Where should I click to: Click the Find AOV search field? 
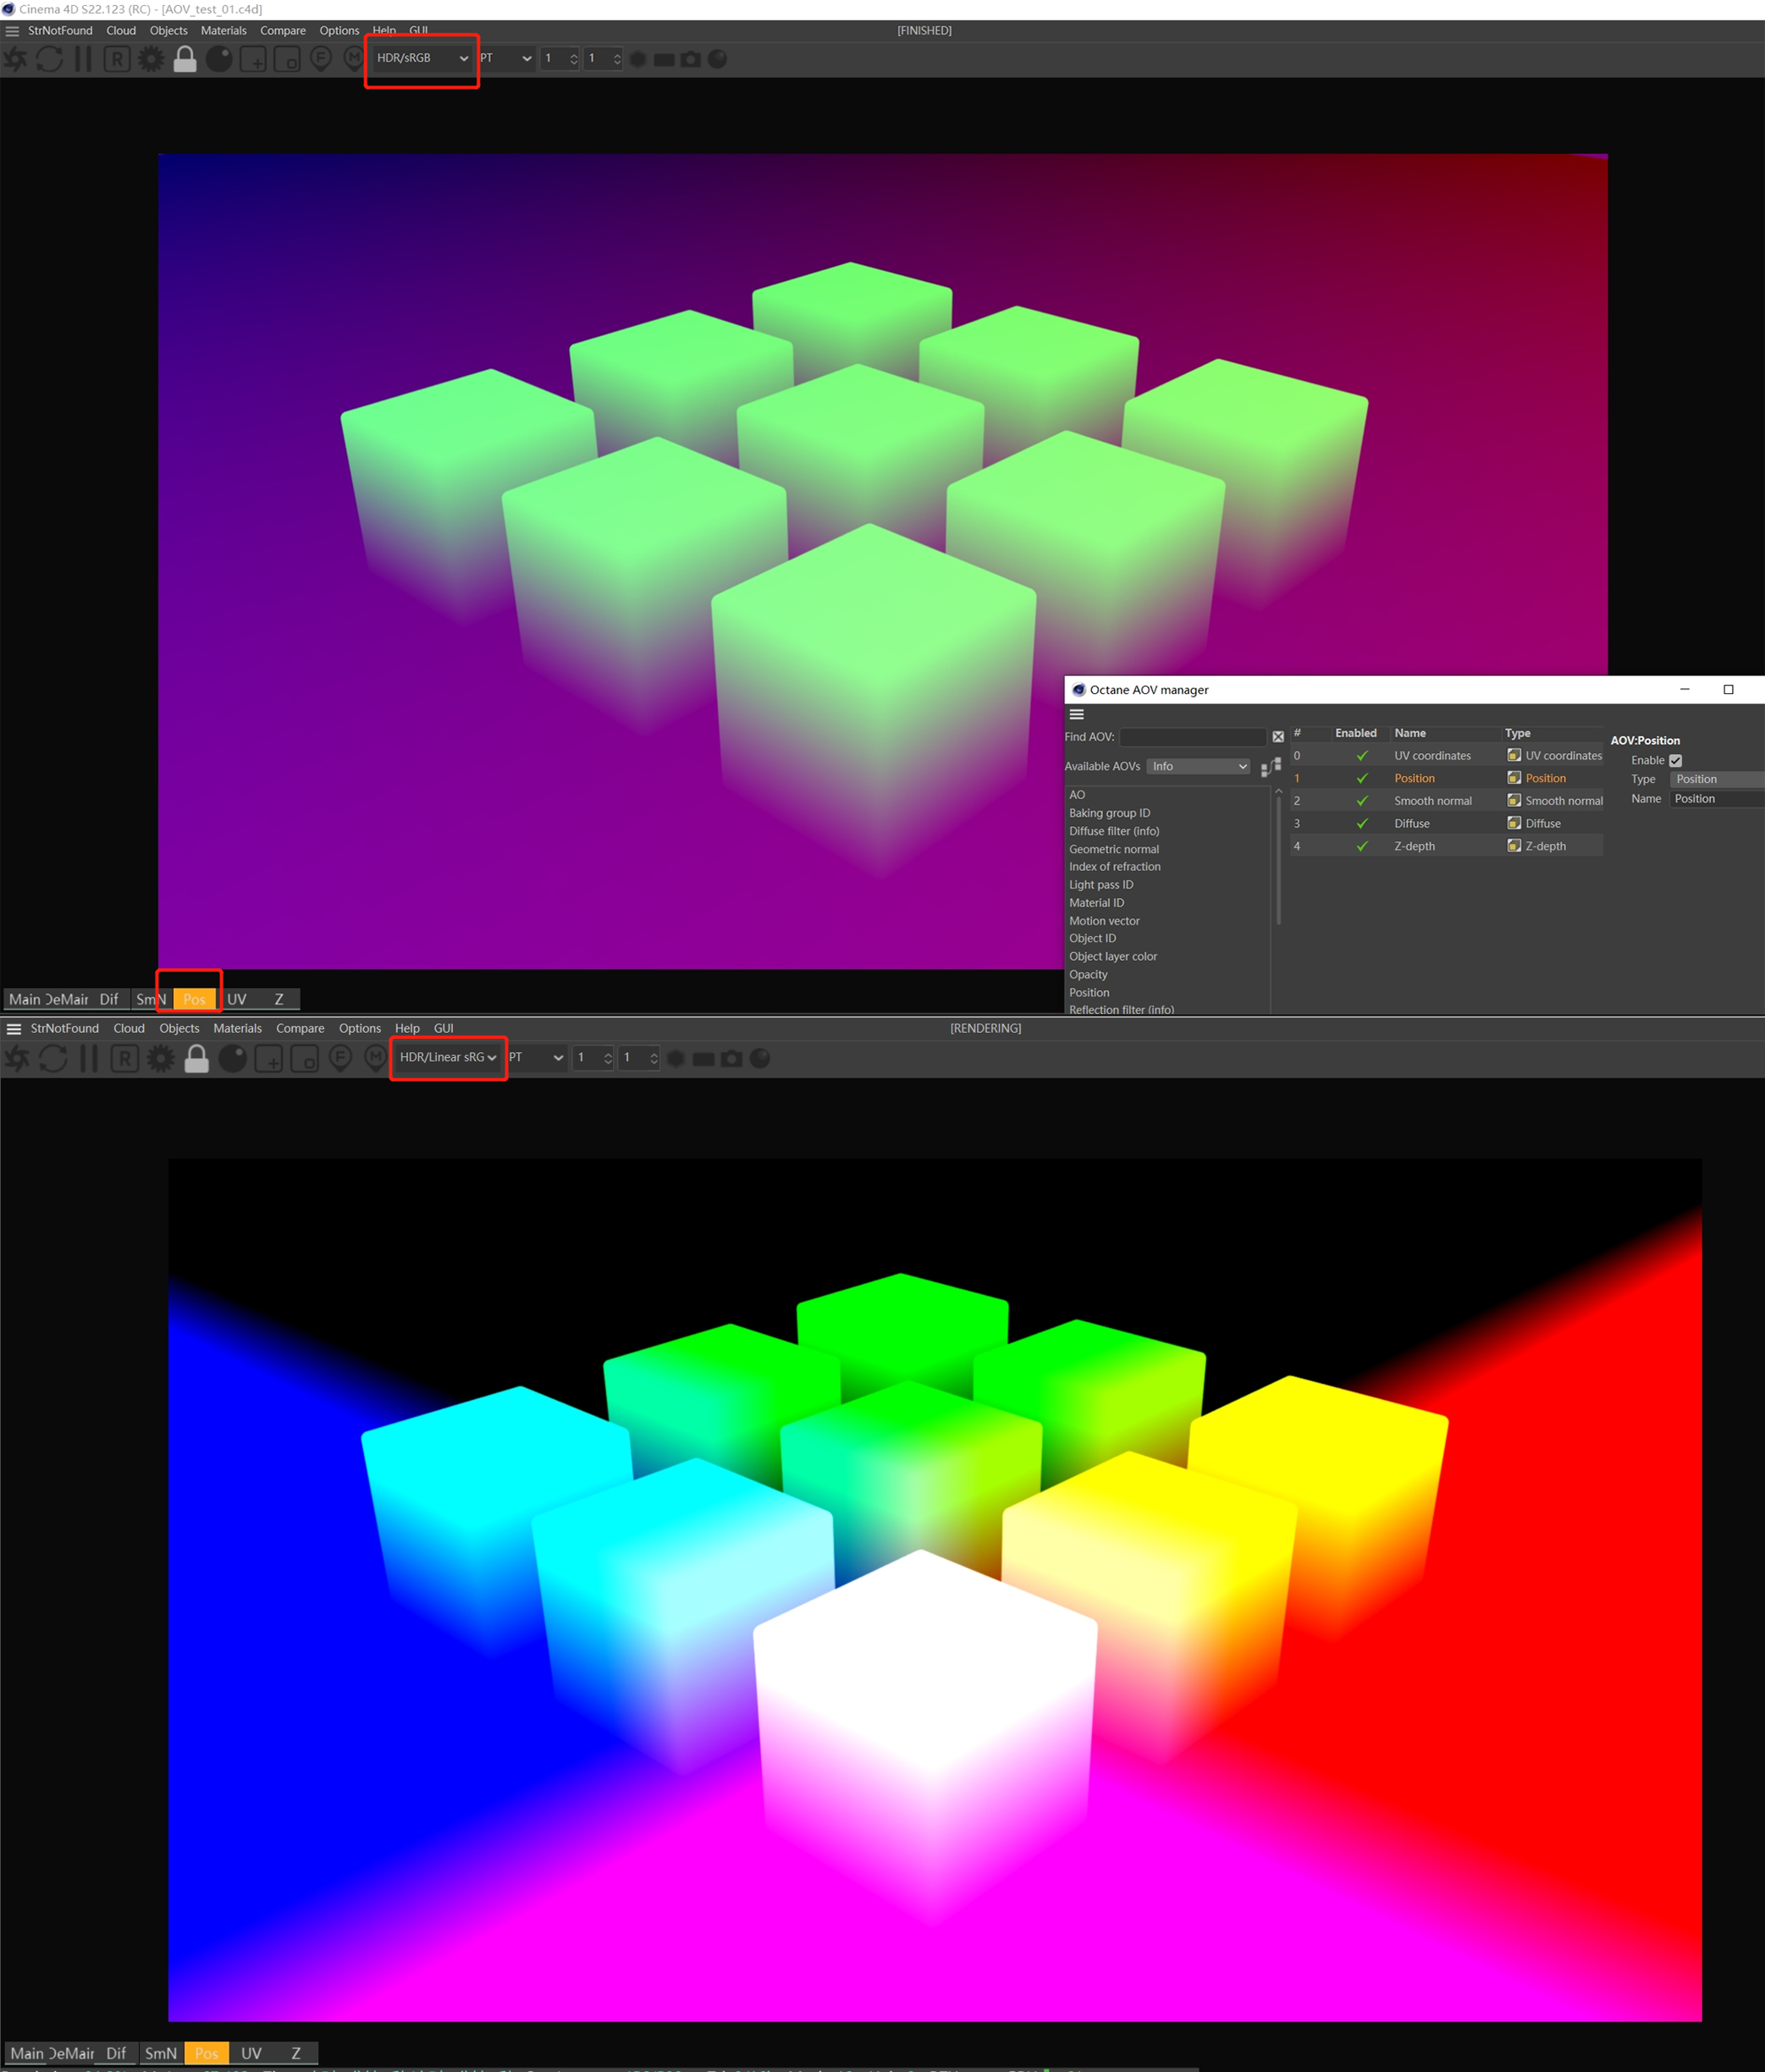click(1192, 737)
